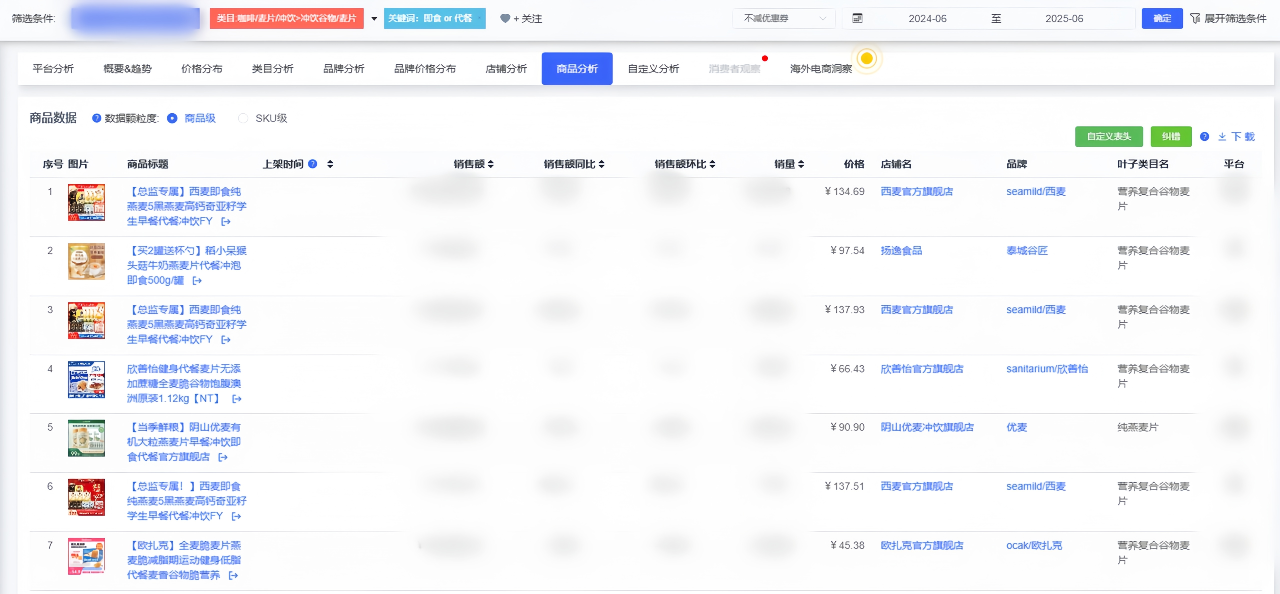
Task: Select 商品级 data granularity radio
Action: coord(173,118)
